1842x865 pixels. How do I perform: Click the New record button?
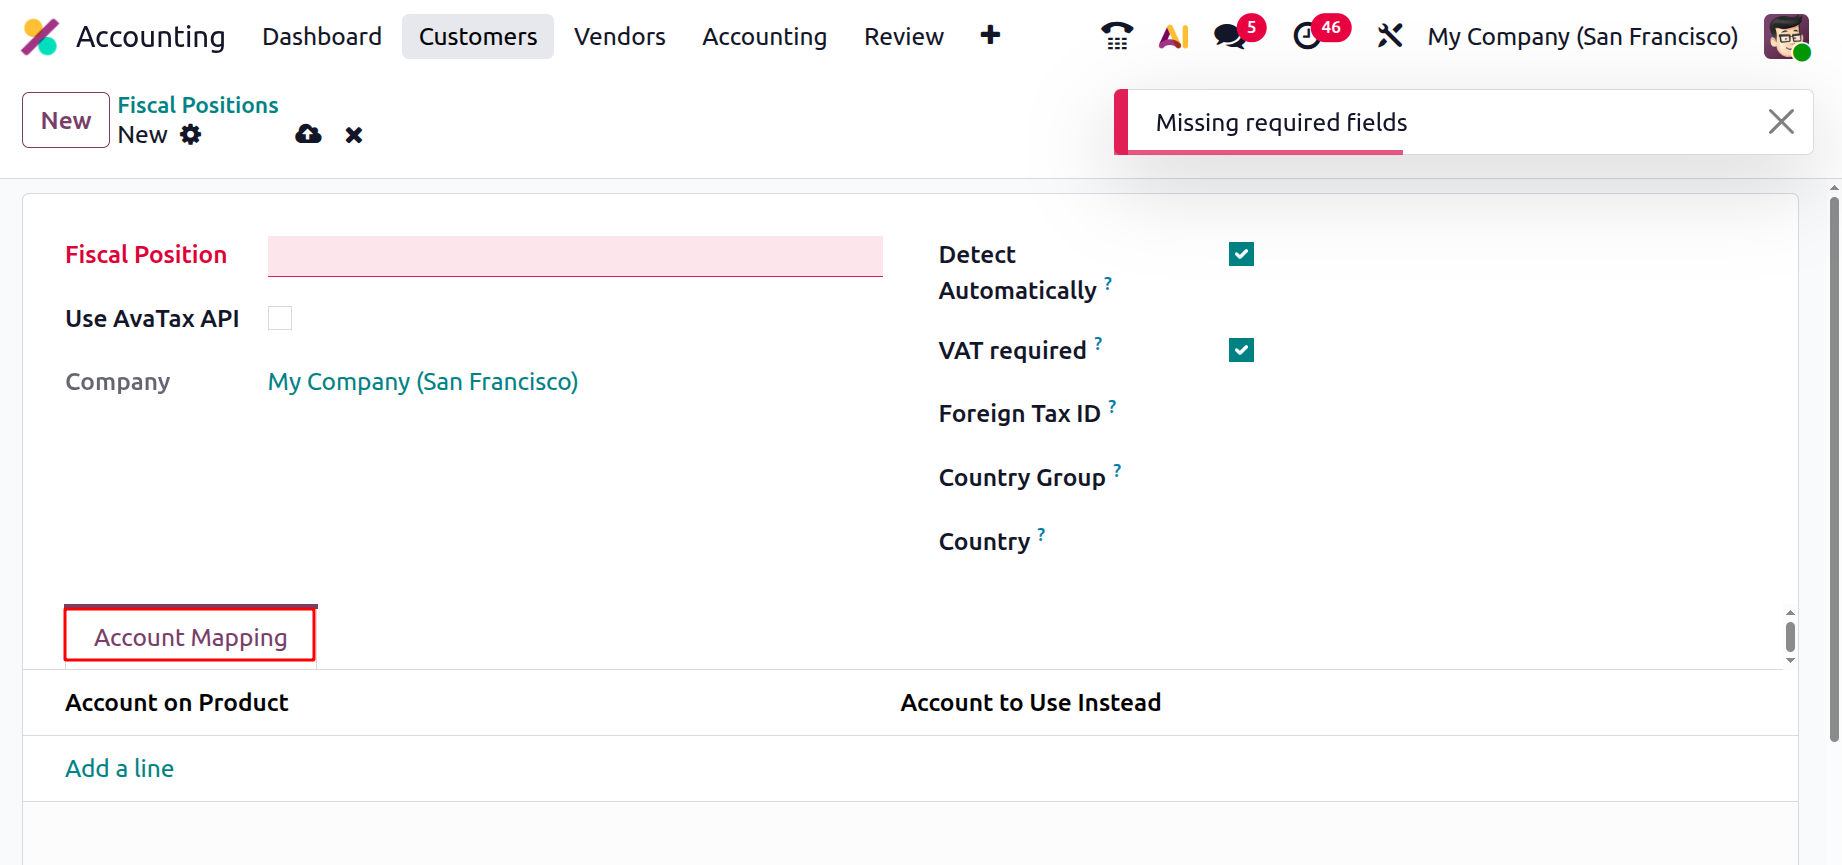click(x=66, y=120)
